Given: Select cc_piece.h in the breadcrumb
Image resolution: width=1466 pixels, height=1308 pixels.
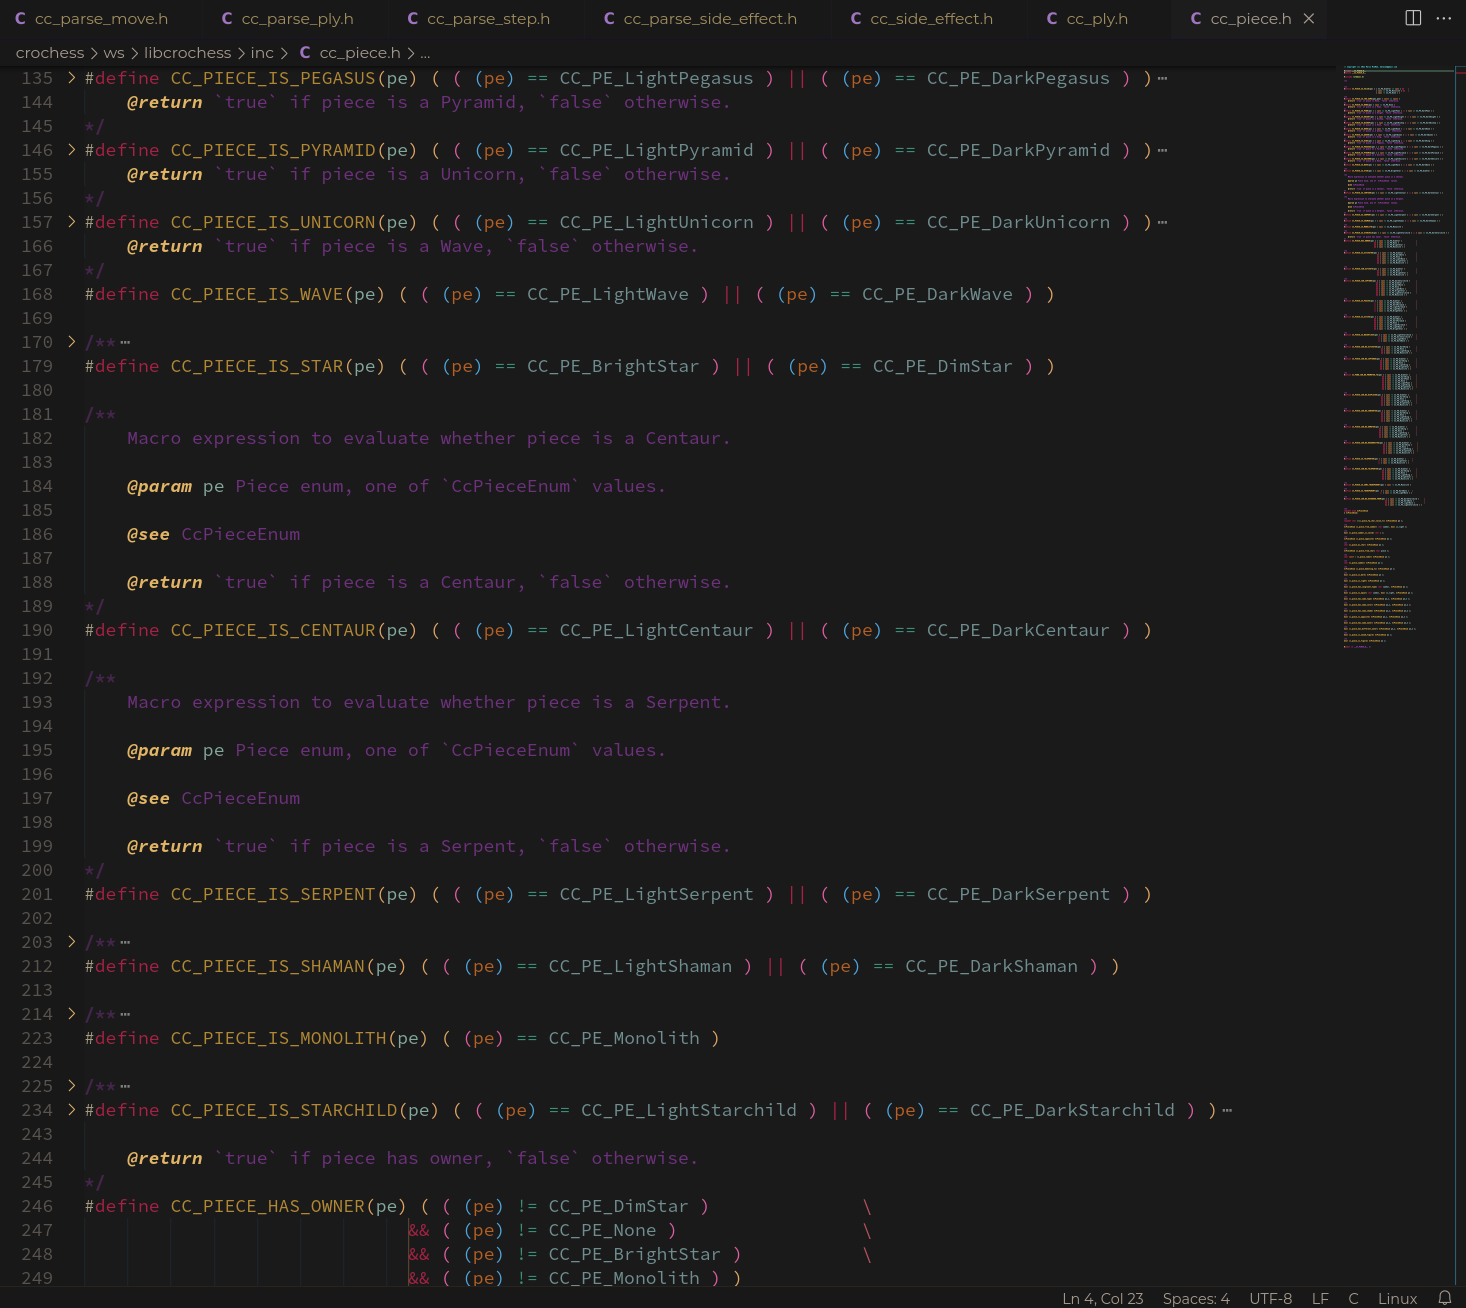Looking at the screenshot, I should pos(359,53).
